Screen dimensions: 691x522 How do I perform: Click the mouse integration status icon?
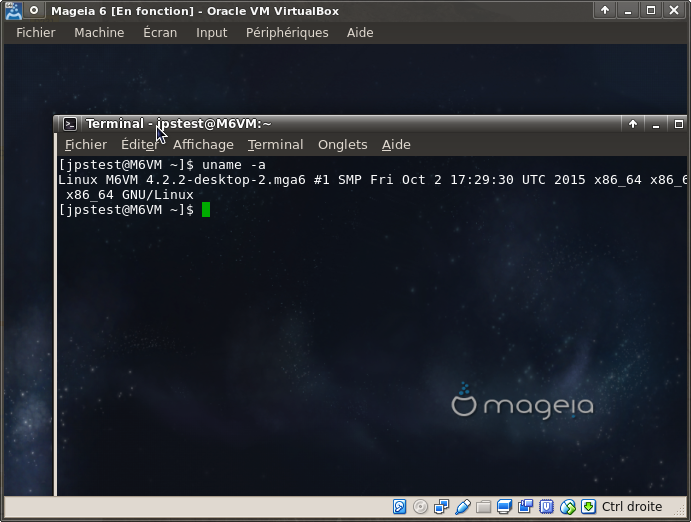[x=568, y=507]
